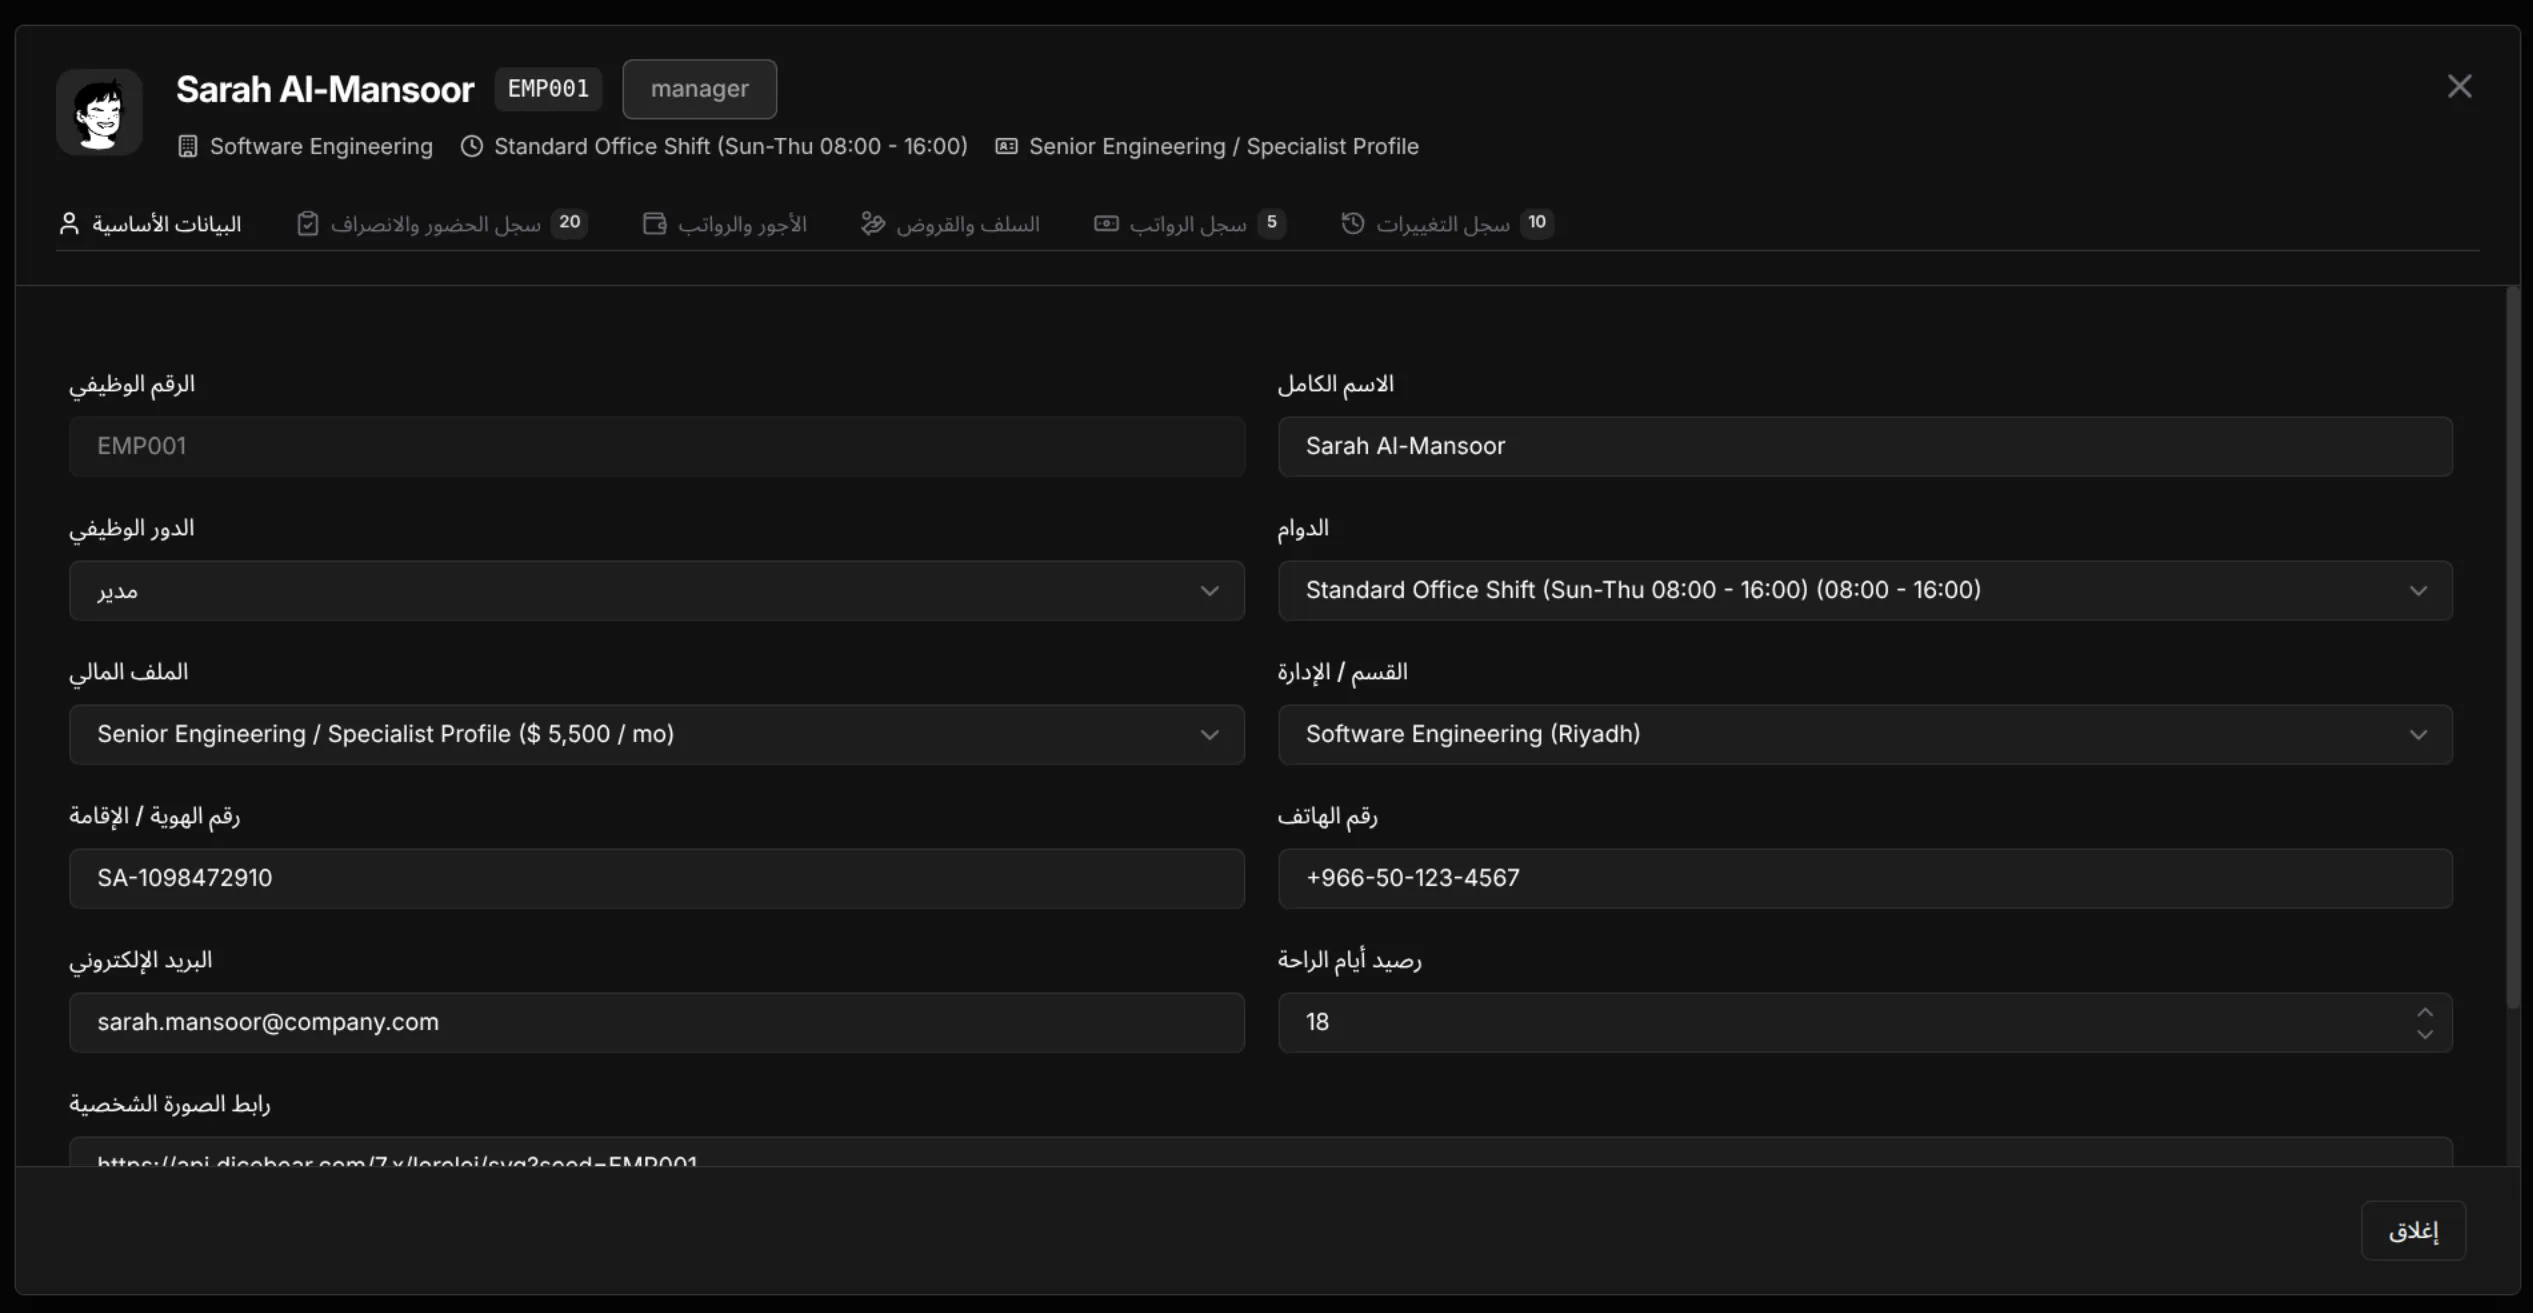The width and height of the screenshot is (2533, 1313).
Task: Click the building icon beside Software Engineering
Action: 187,147
